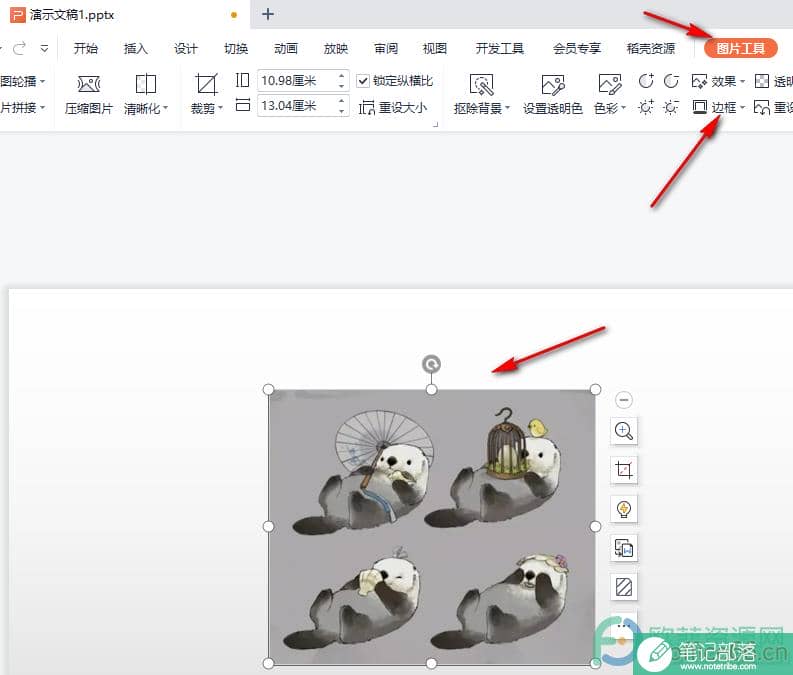Expand the 色彩 dropdown arrow
Viewport: 793px width, 675px height.
click(624, 108)
